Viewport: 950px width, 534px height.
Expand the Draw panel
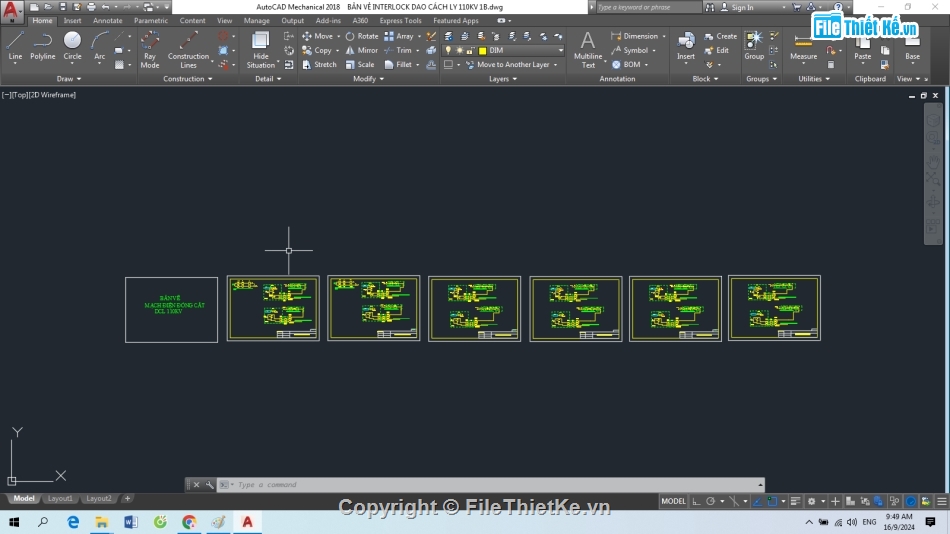tap(68, 79)
